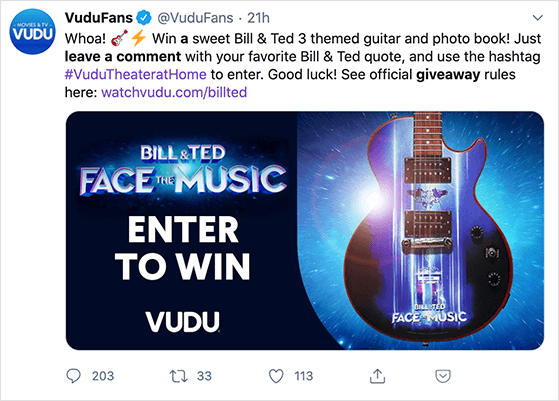Click the @VuduFans handle
The width and height of the screenshot is (559, 401).
(x=195, y=17)
